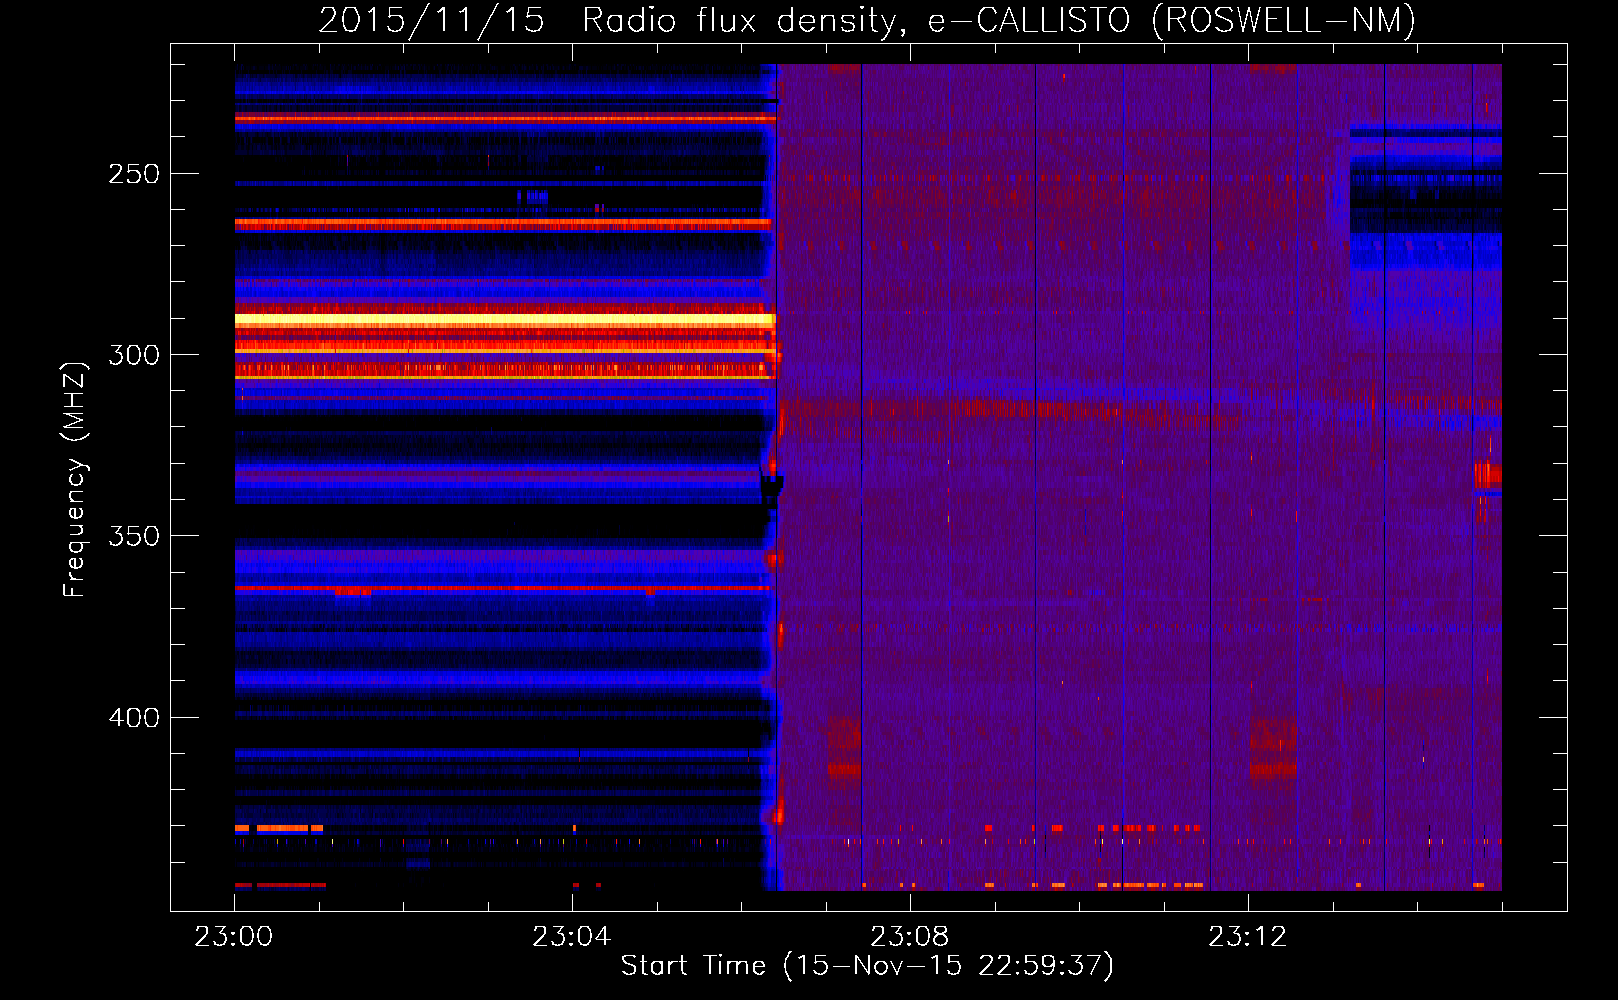Click the bright yellow band near 290 MHz

505,321
